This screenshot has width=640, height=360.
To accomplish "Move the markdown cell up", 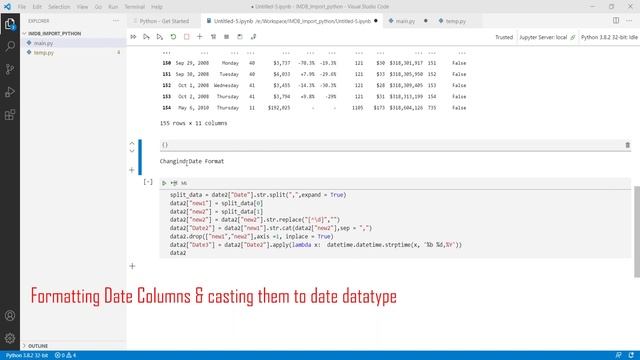I will point(132,143).
